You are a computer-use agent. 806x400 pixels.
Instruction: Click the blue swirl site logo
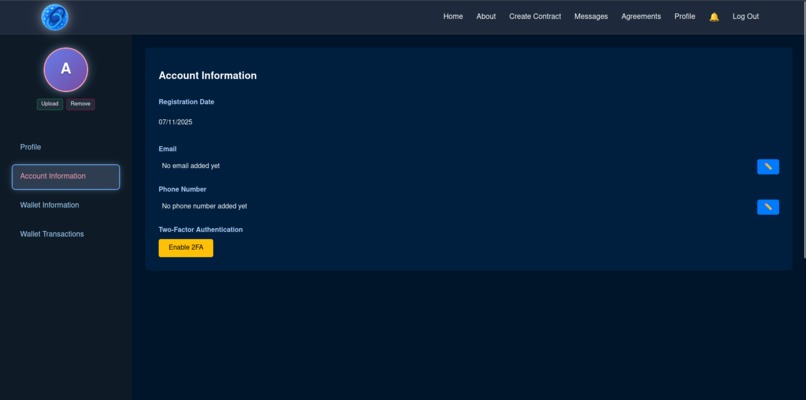click(x=54, y=17)
